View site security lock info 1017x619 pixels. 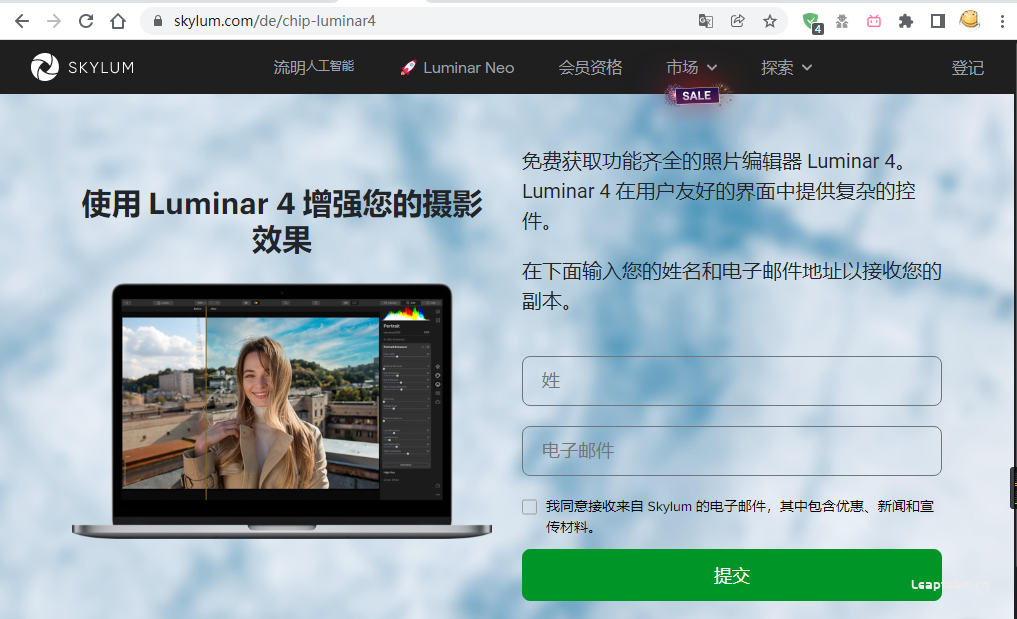(158, 21)
